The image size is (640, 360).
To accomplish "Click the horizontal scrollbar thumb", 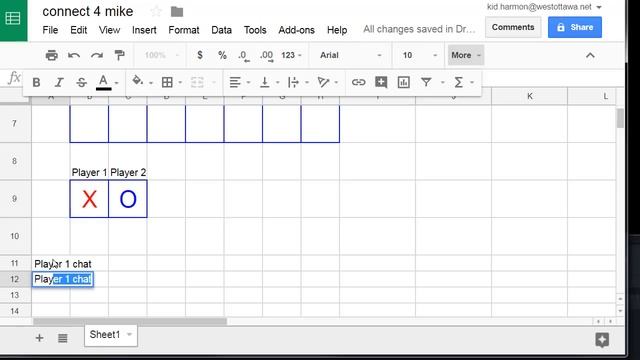I will point(130,322).
